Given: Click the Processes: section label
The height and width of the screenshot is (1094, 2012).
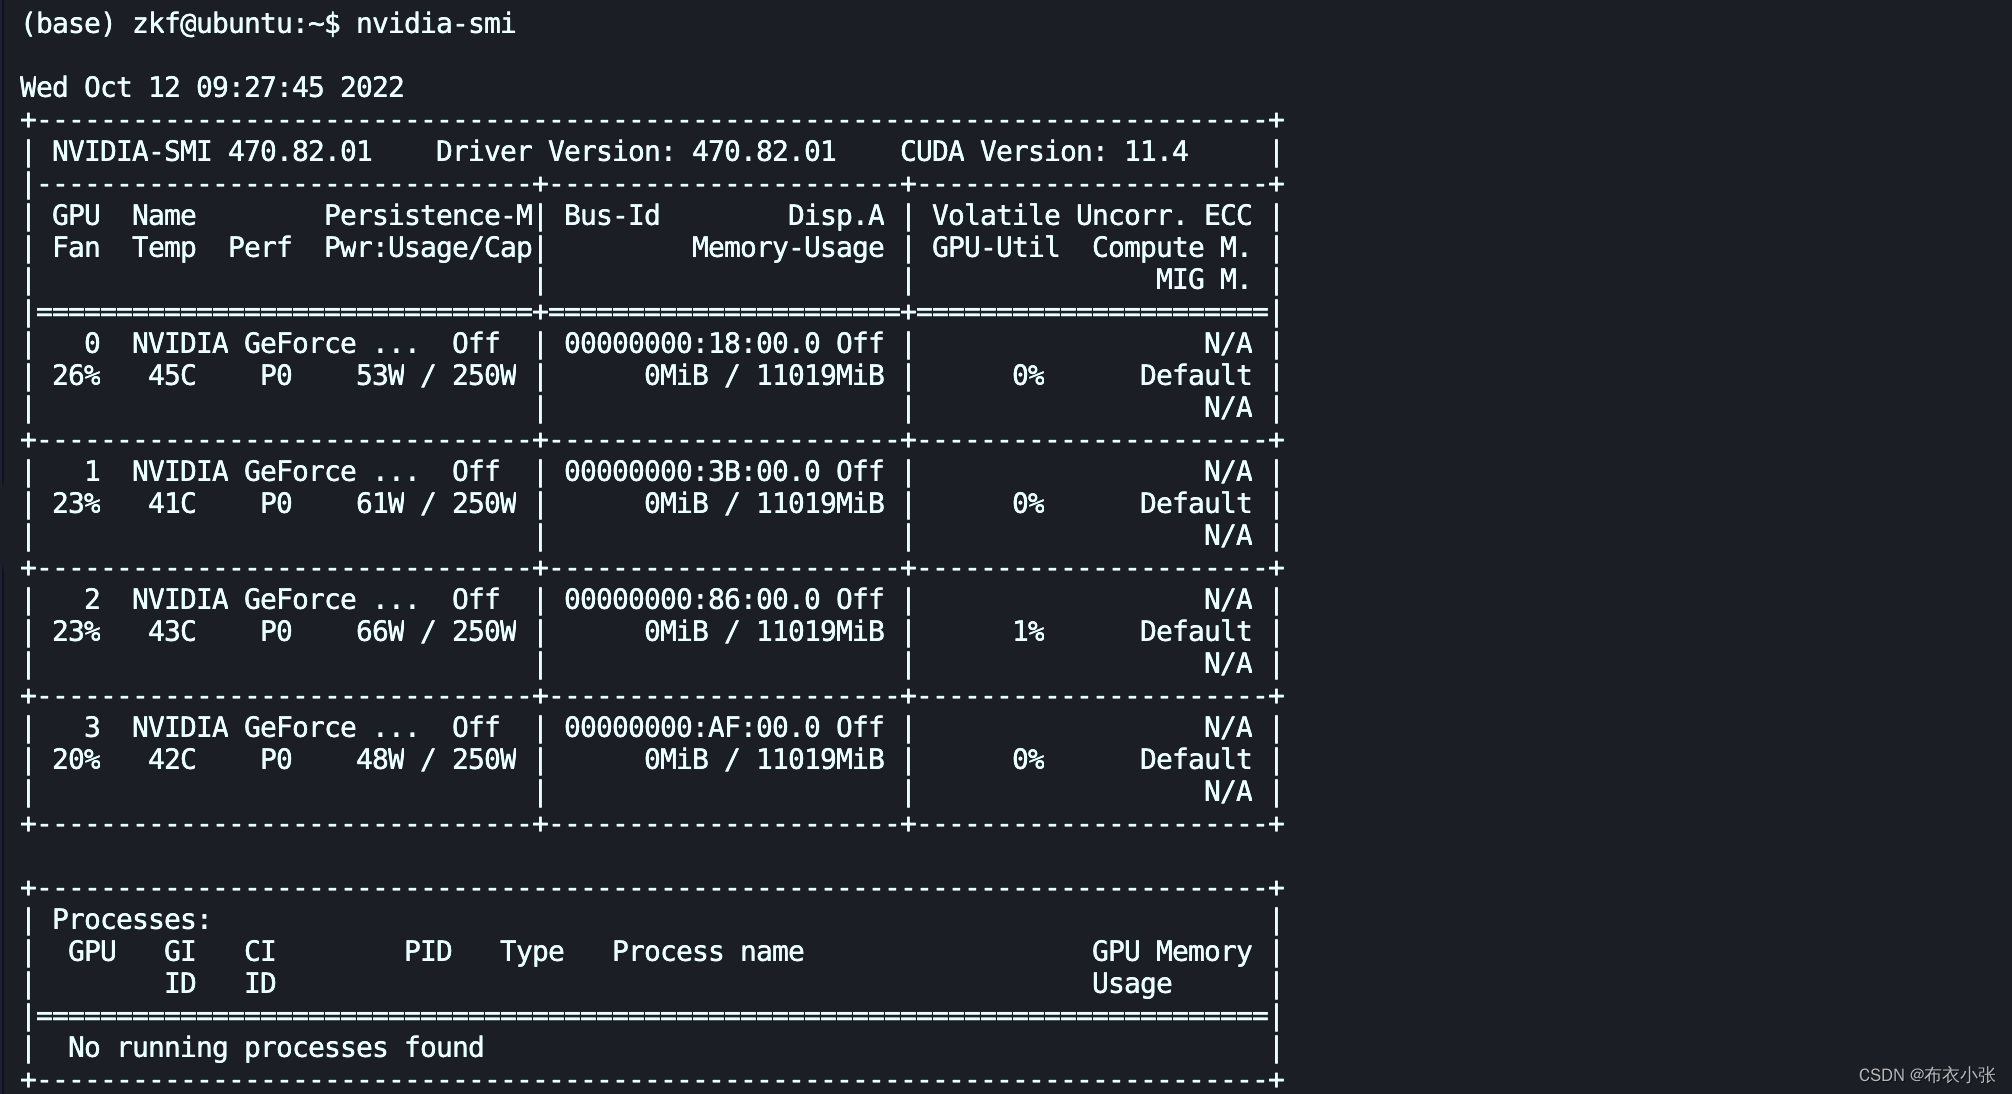Looking at the screenshot, I should coord(132,919).
